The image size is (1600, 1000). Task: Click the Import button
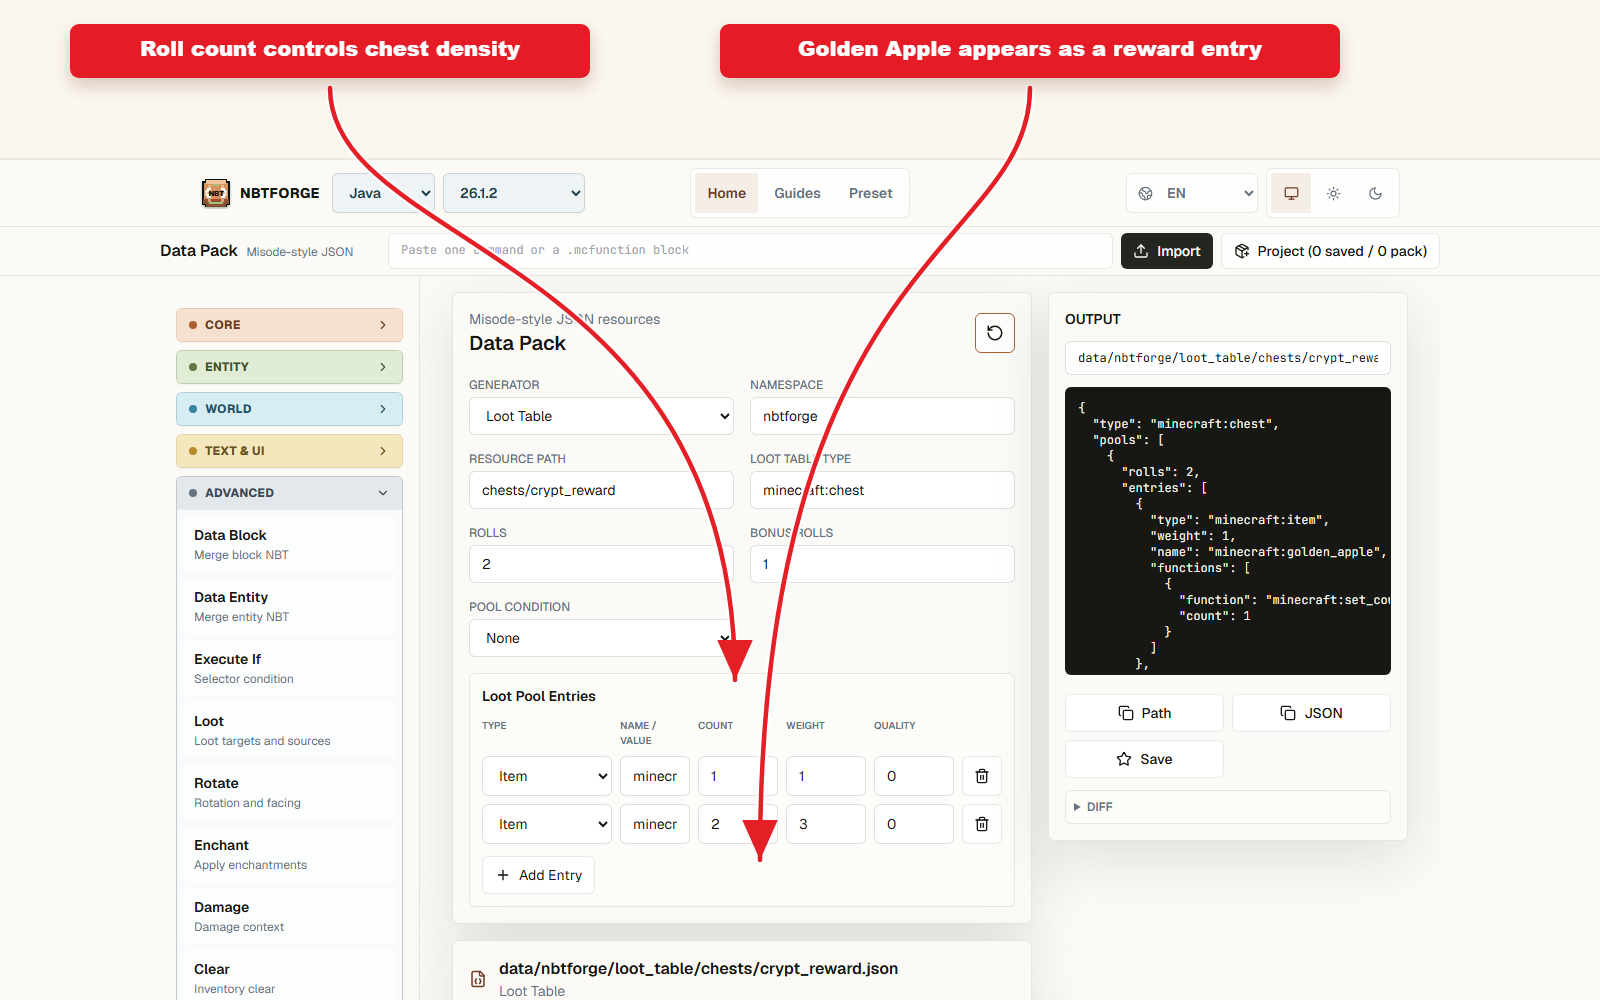pos(1167,251)
